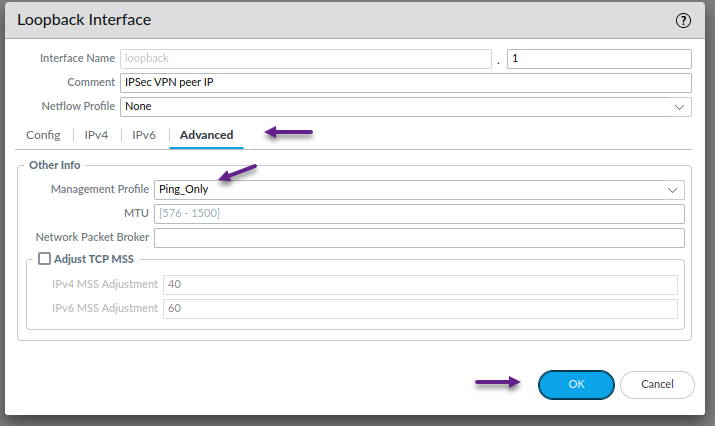Switch to the IPv4 tab
Image resolution: width=715 pixels, height=426 pixels.
pyautogui.click(x=96, y=135)
